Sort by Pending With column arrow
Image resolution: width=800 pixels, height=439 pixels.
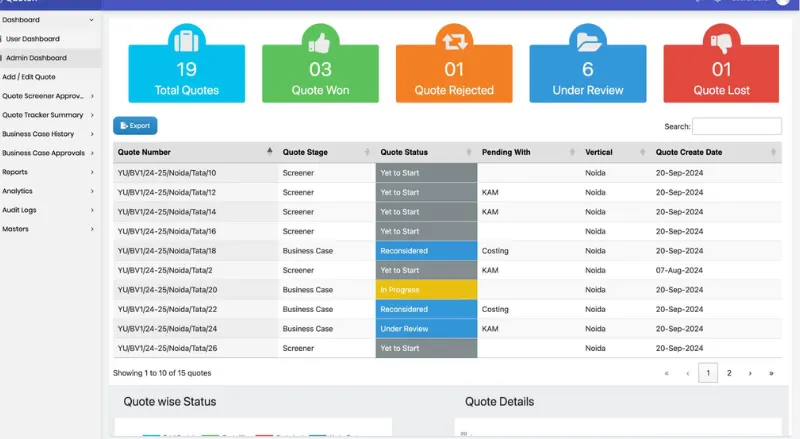[x=572, y=152]
